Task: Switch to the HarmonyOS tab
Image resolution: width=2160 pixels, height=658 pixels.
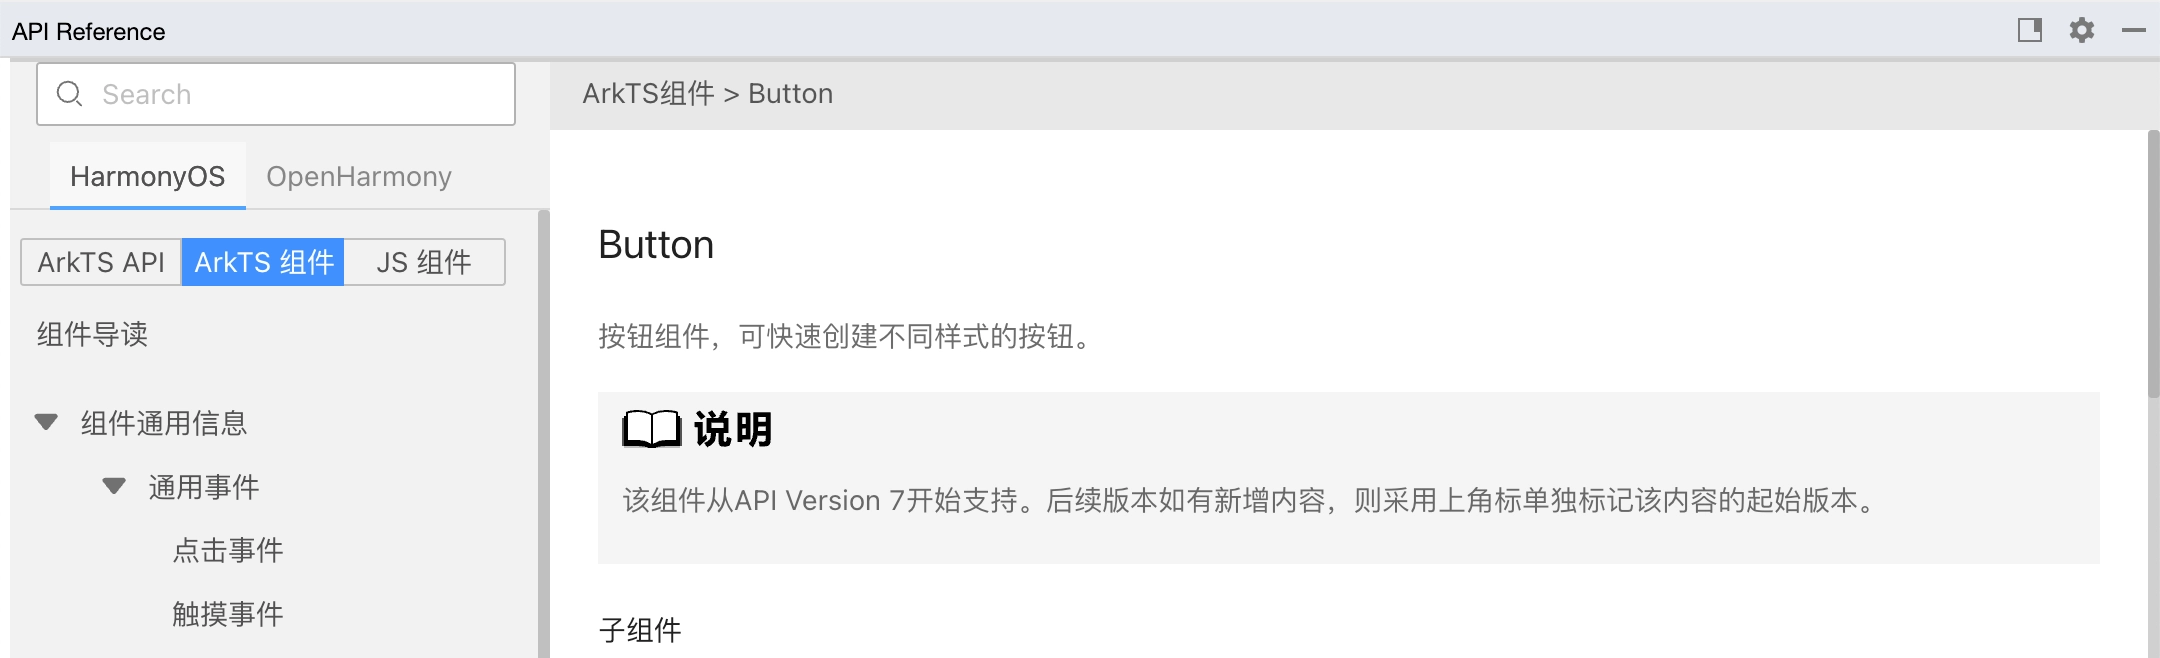Action: [148, 176]
